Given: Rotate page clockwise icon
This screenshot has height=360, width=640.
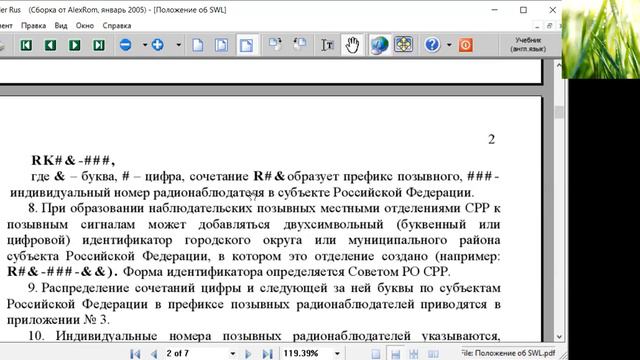Looking at the screenshot, I should click(x=276, y=44).
